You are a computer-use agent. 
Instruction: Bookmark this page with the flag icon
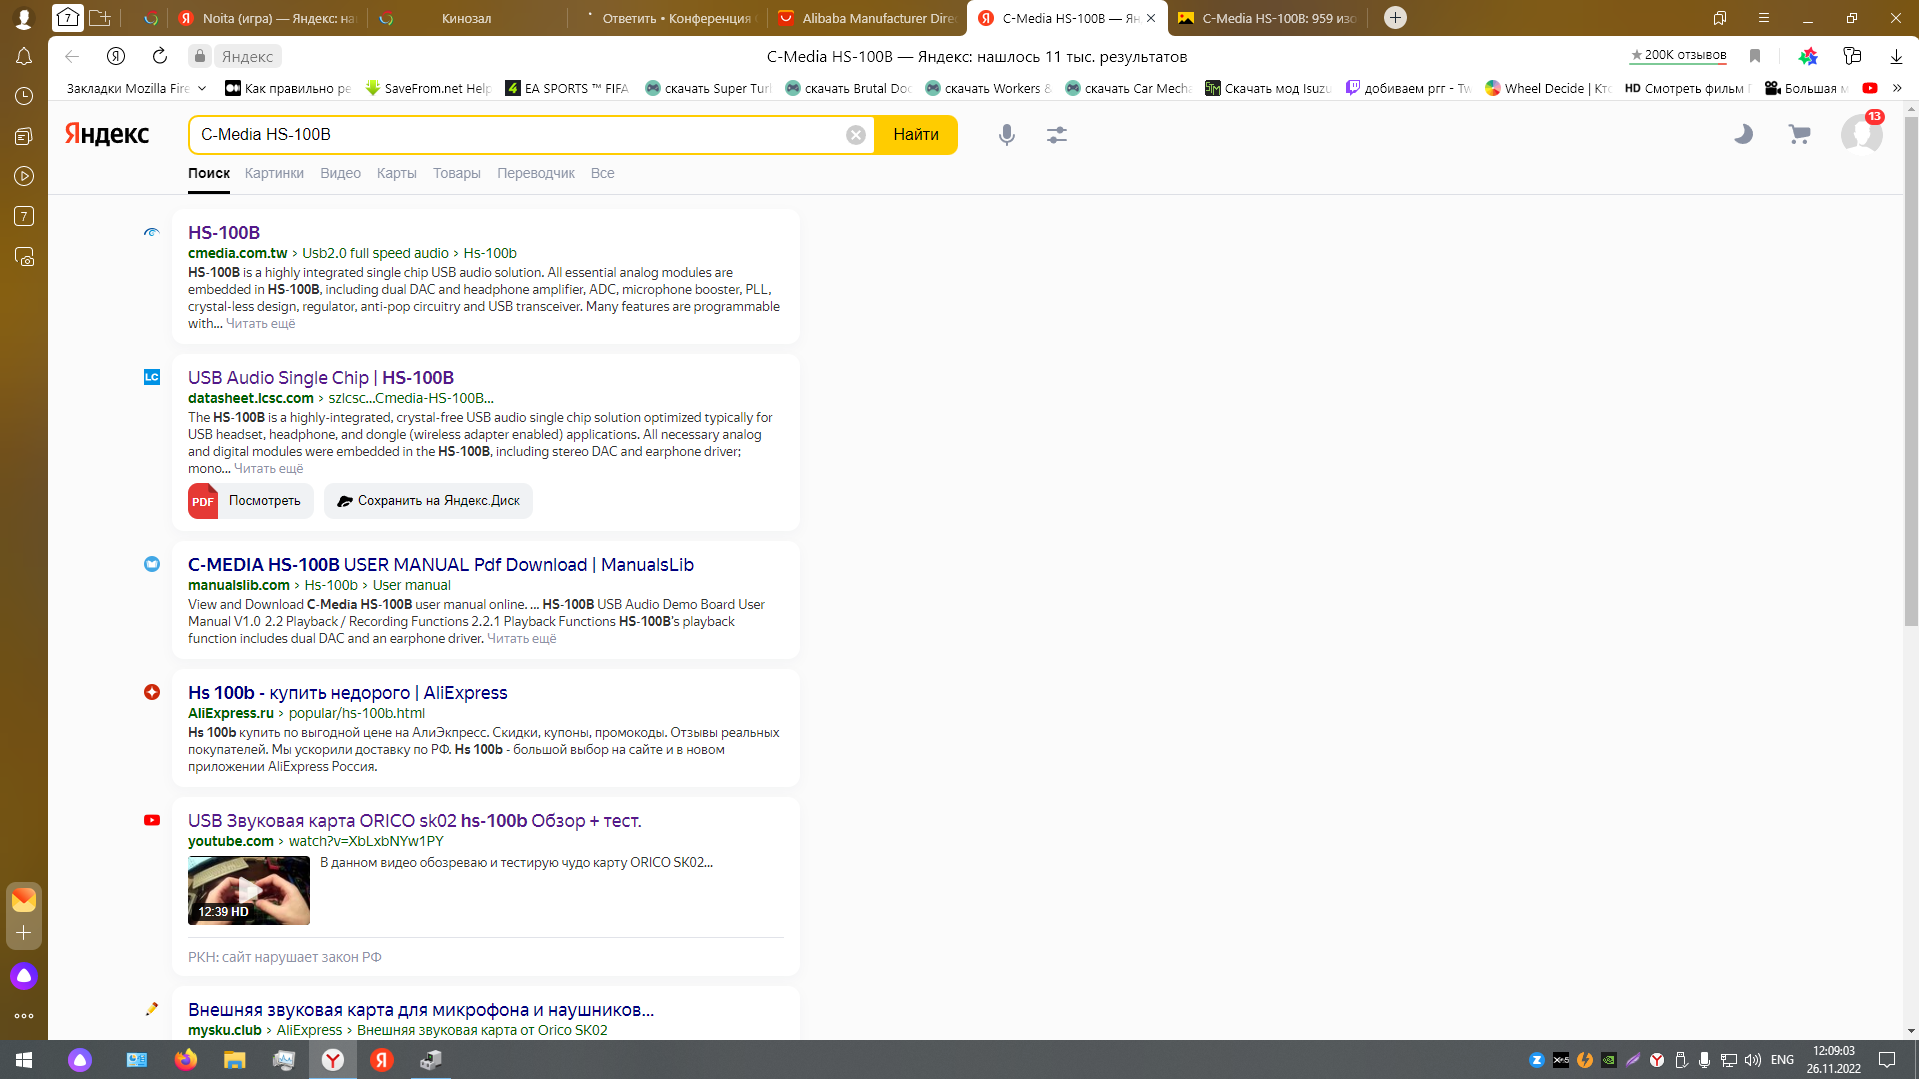[1755, 56]
